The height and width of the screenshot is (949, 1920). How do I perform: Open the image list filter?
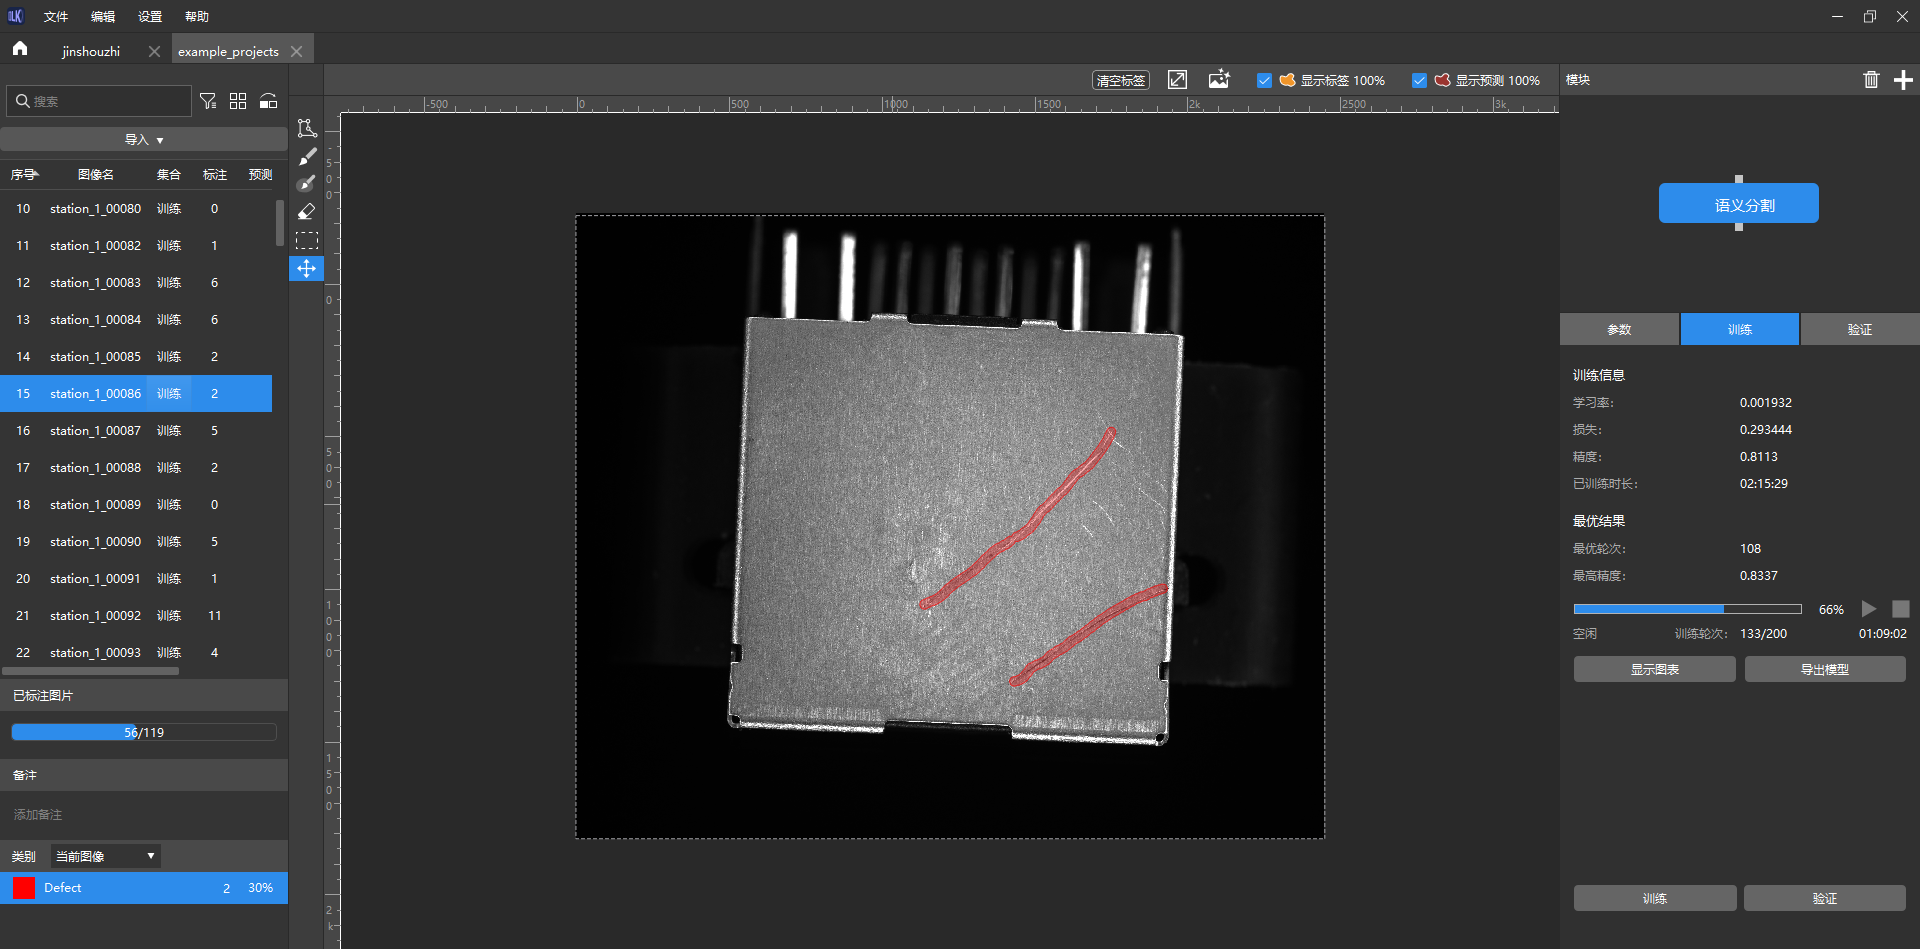(208, 101)
